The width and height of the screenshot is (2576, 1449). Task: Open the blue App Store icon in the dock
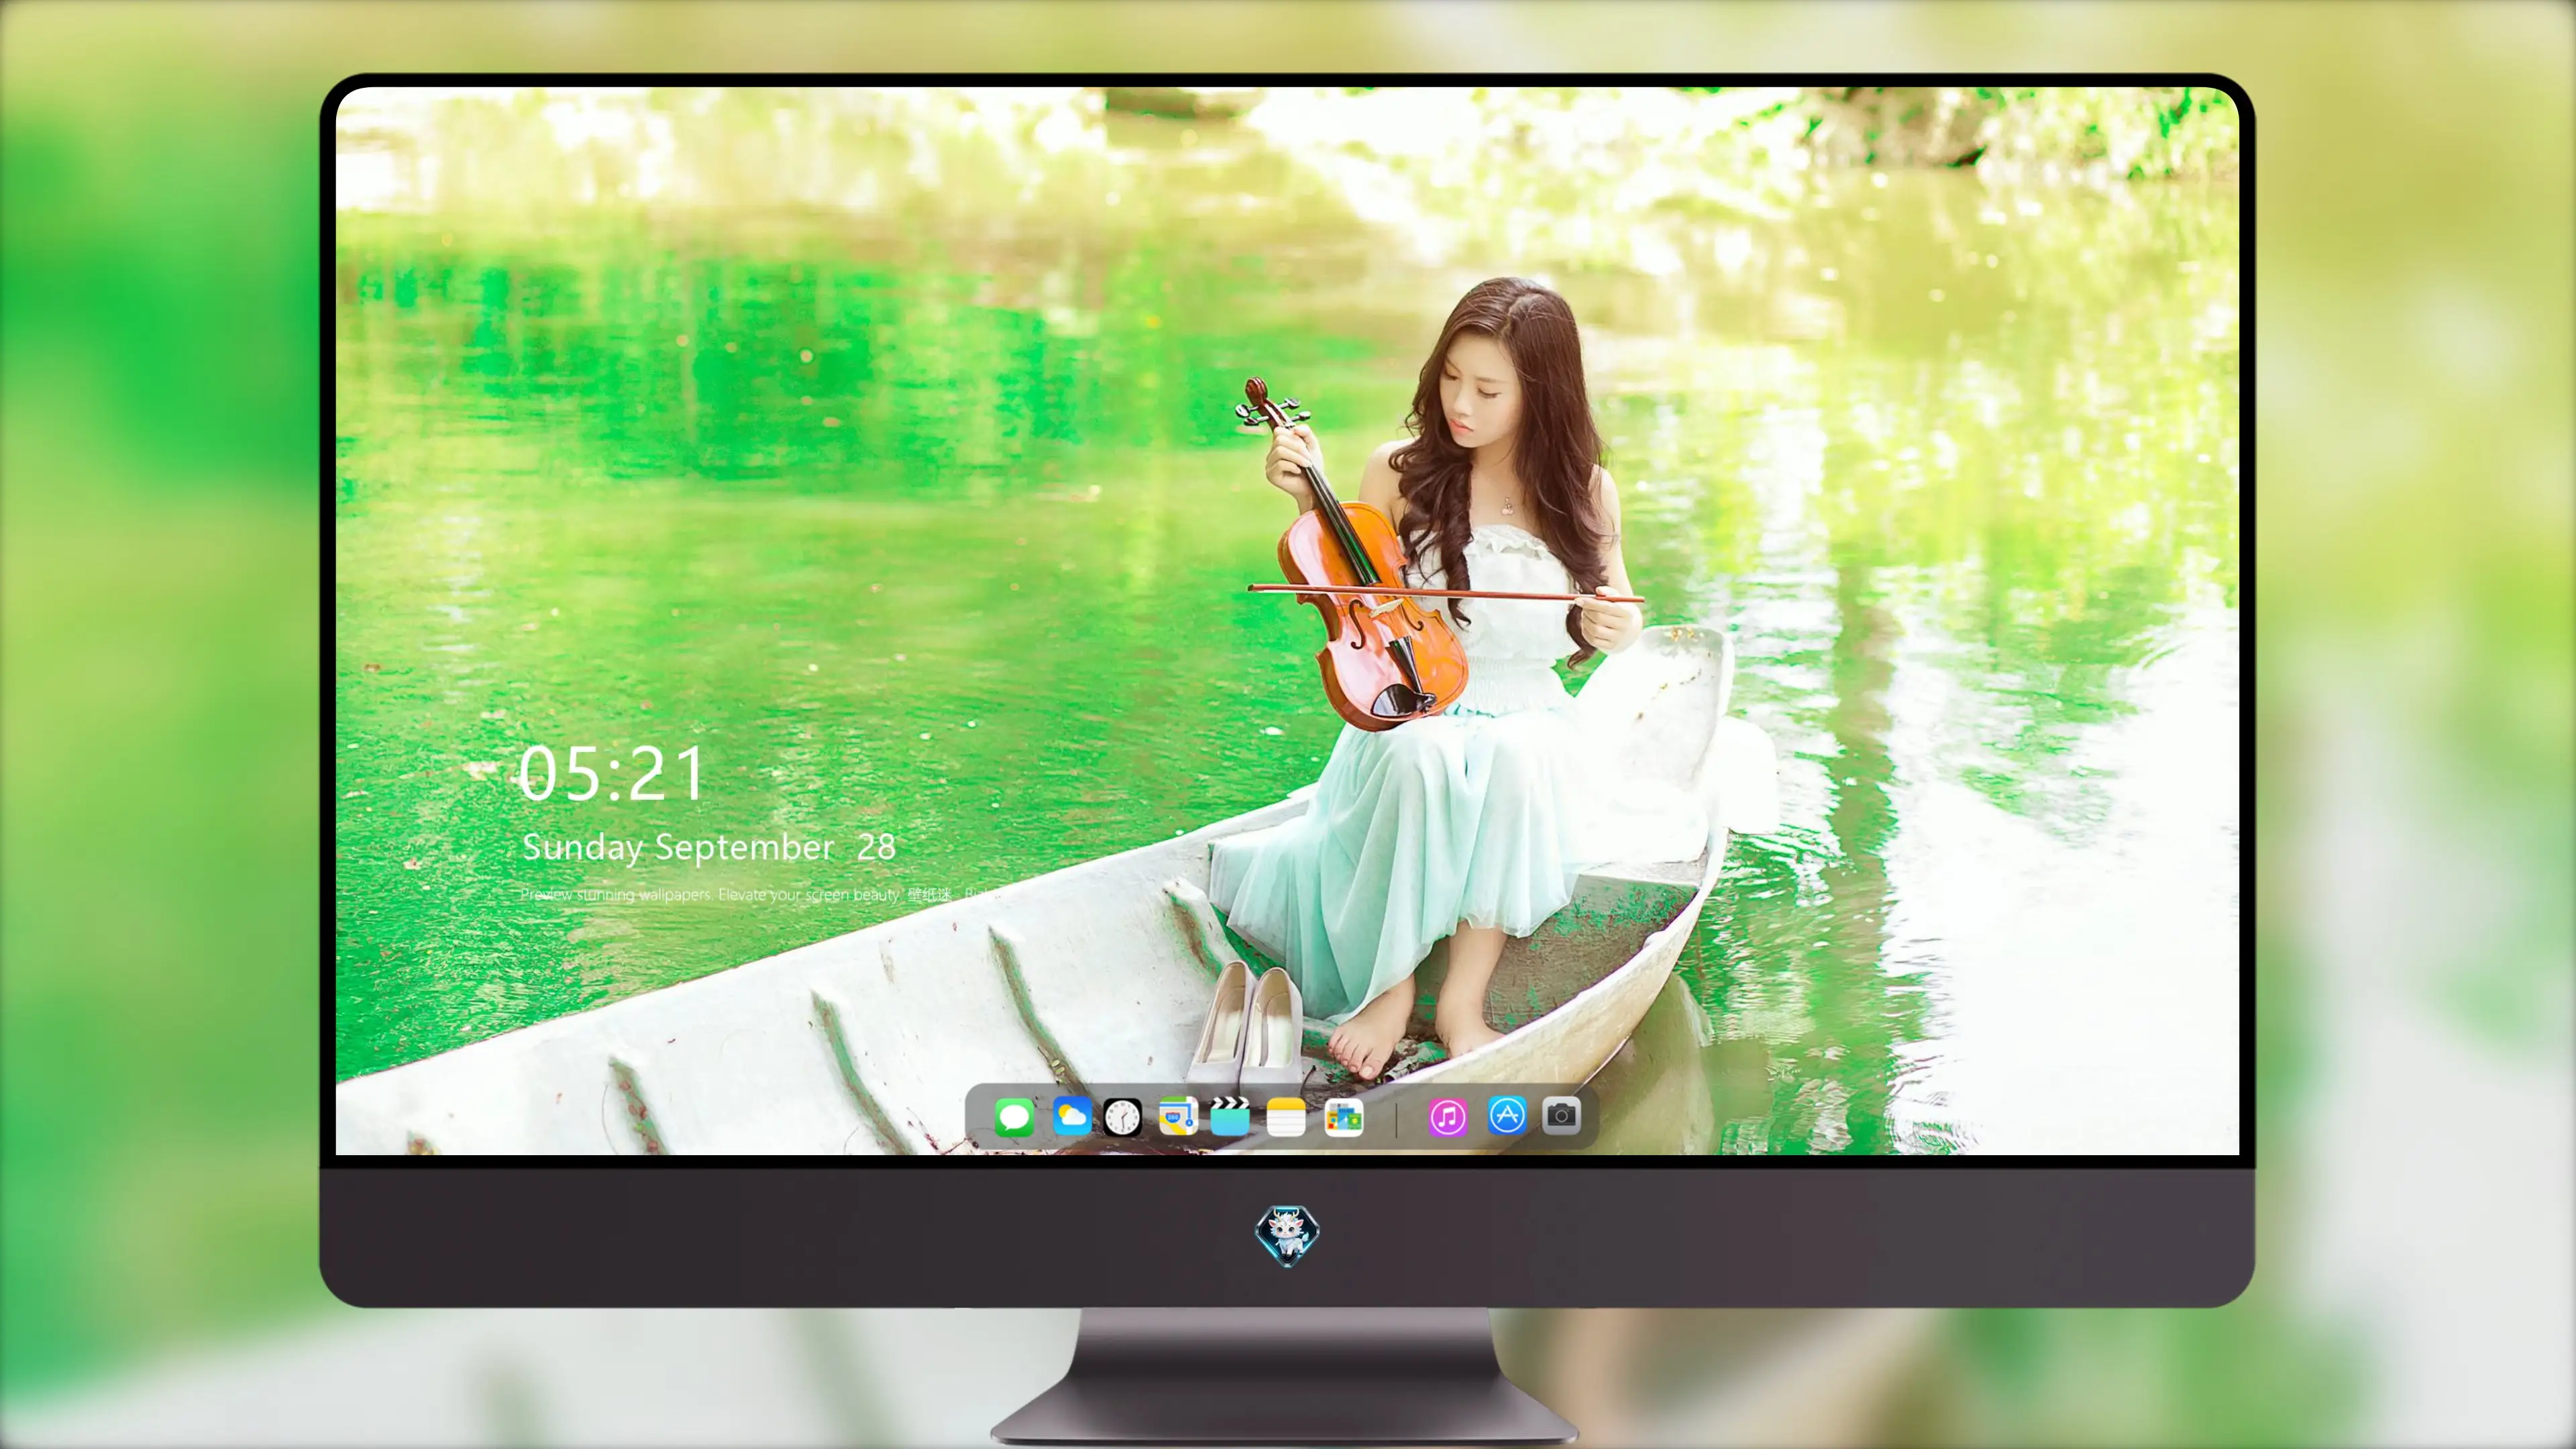point(1507,1116)
